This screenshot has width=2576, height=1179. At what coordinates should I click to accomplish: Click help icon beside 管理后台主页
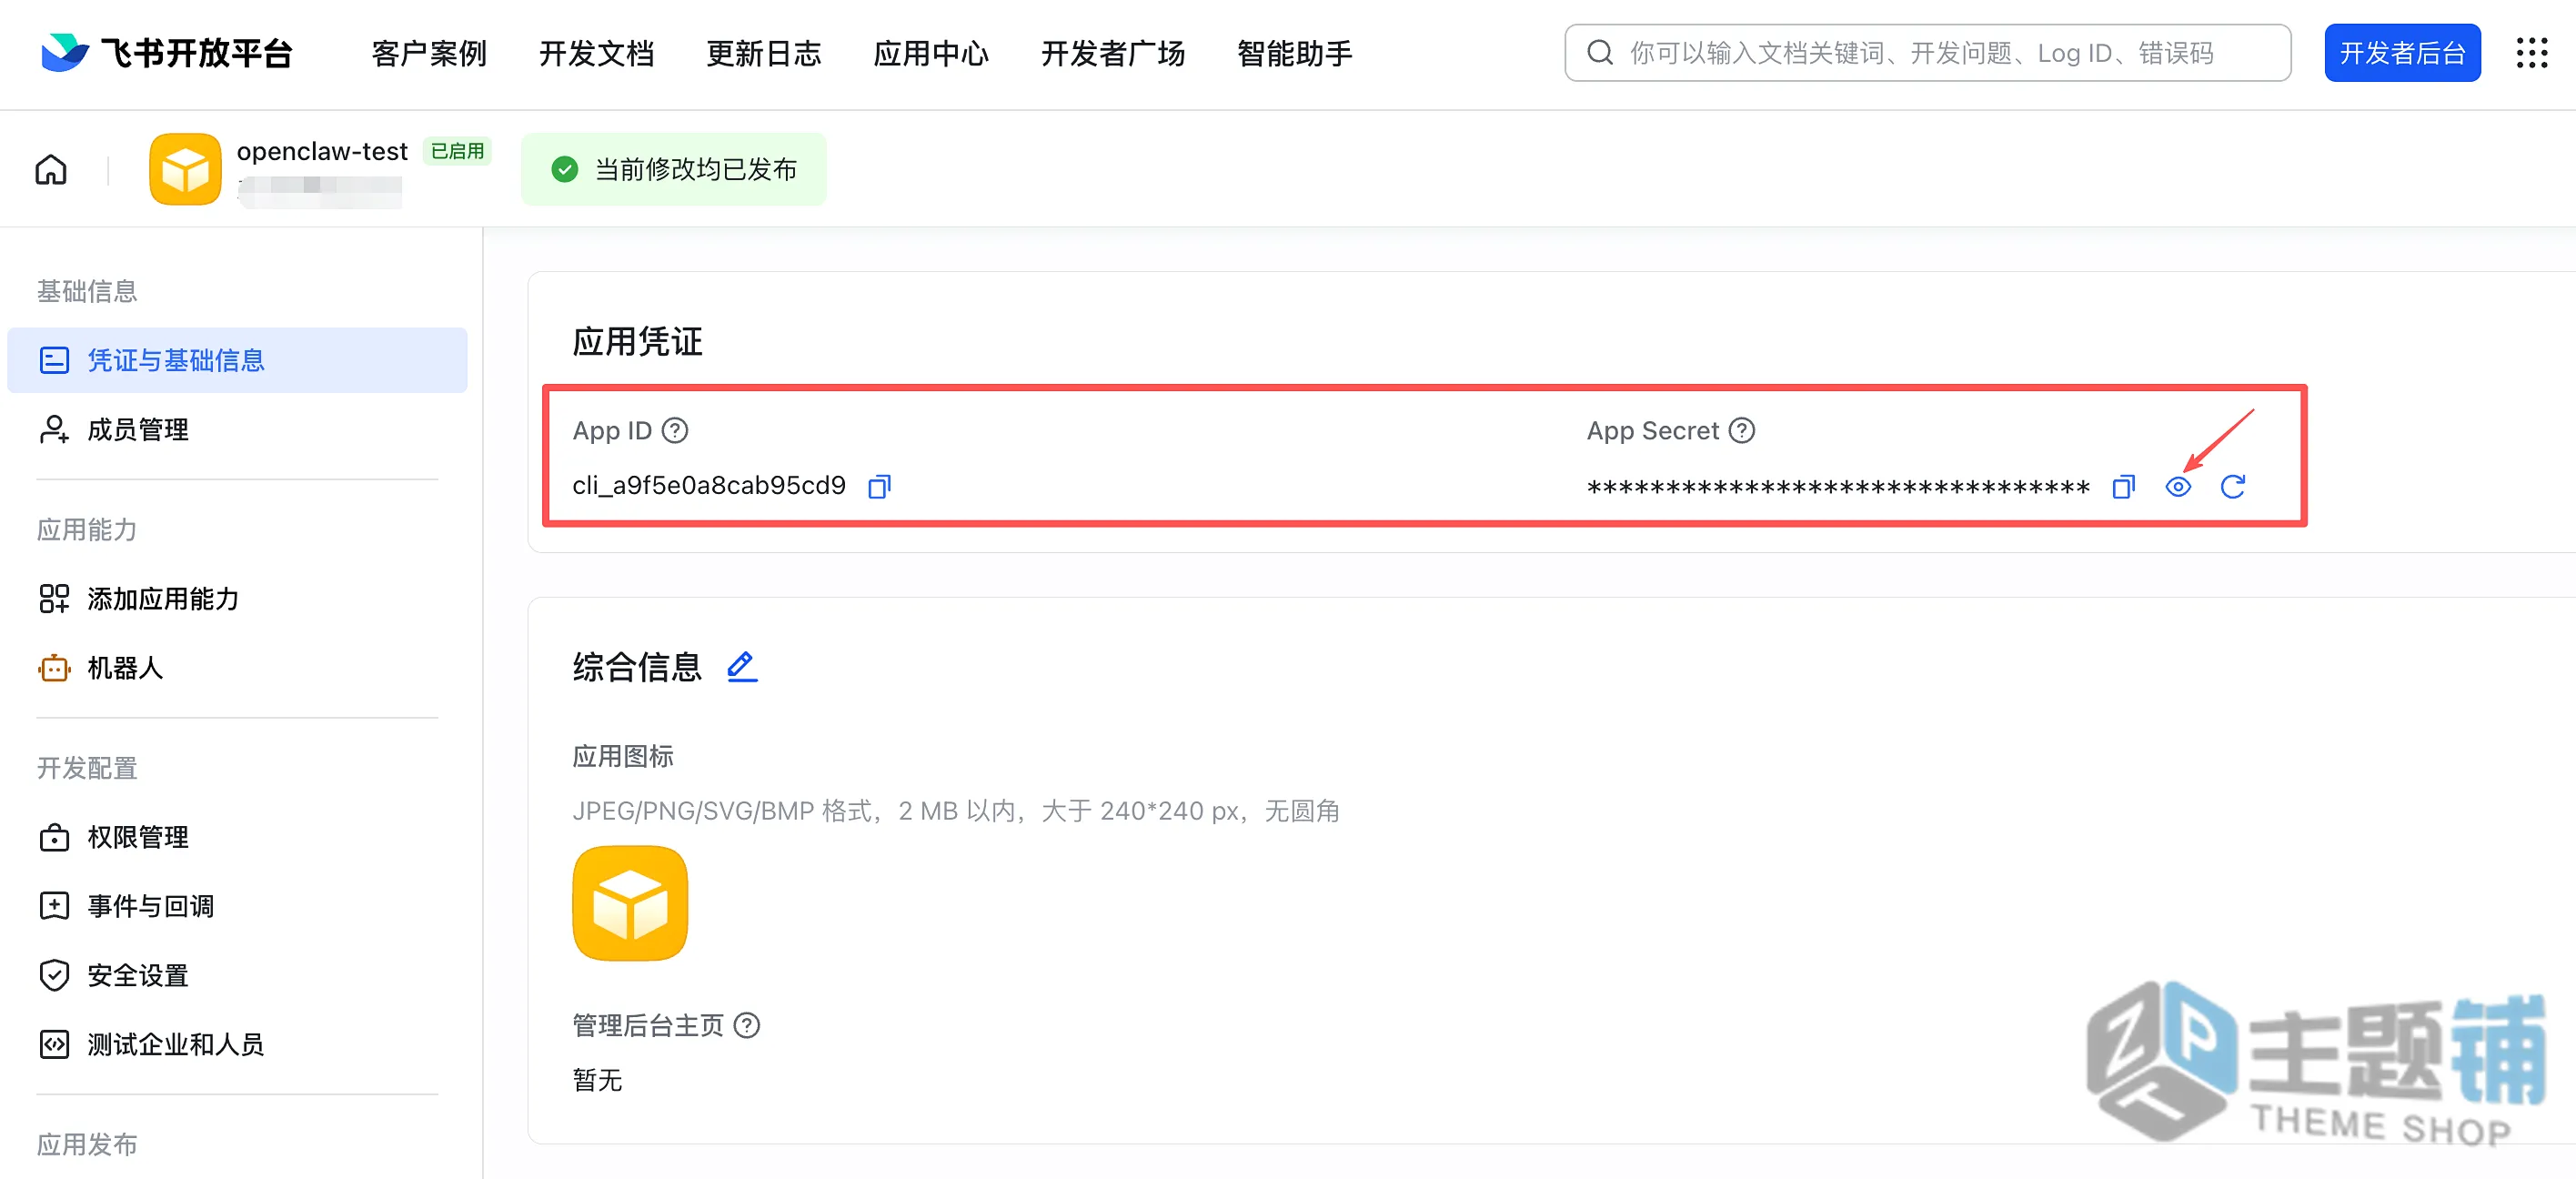[747, 1025]
